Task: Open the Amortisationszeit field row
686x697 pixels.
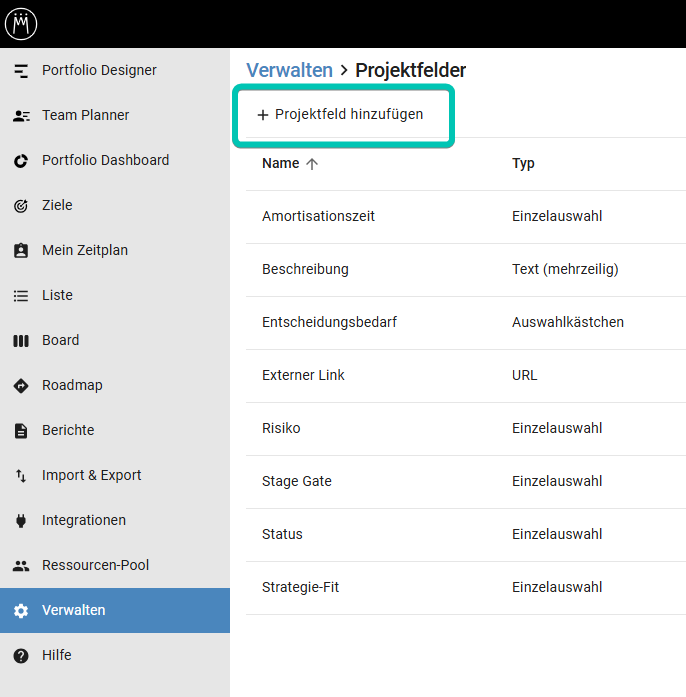Action: (x=318, y=217)
